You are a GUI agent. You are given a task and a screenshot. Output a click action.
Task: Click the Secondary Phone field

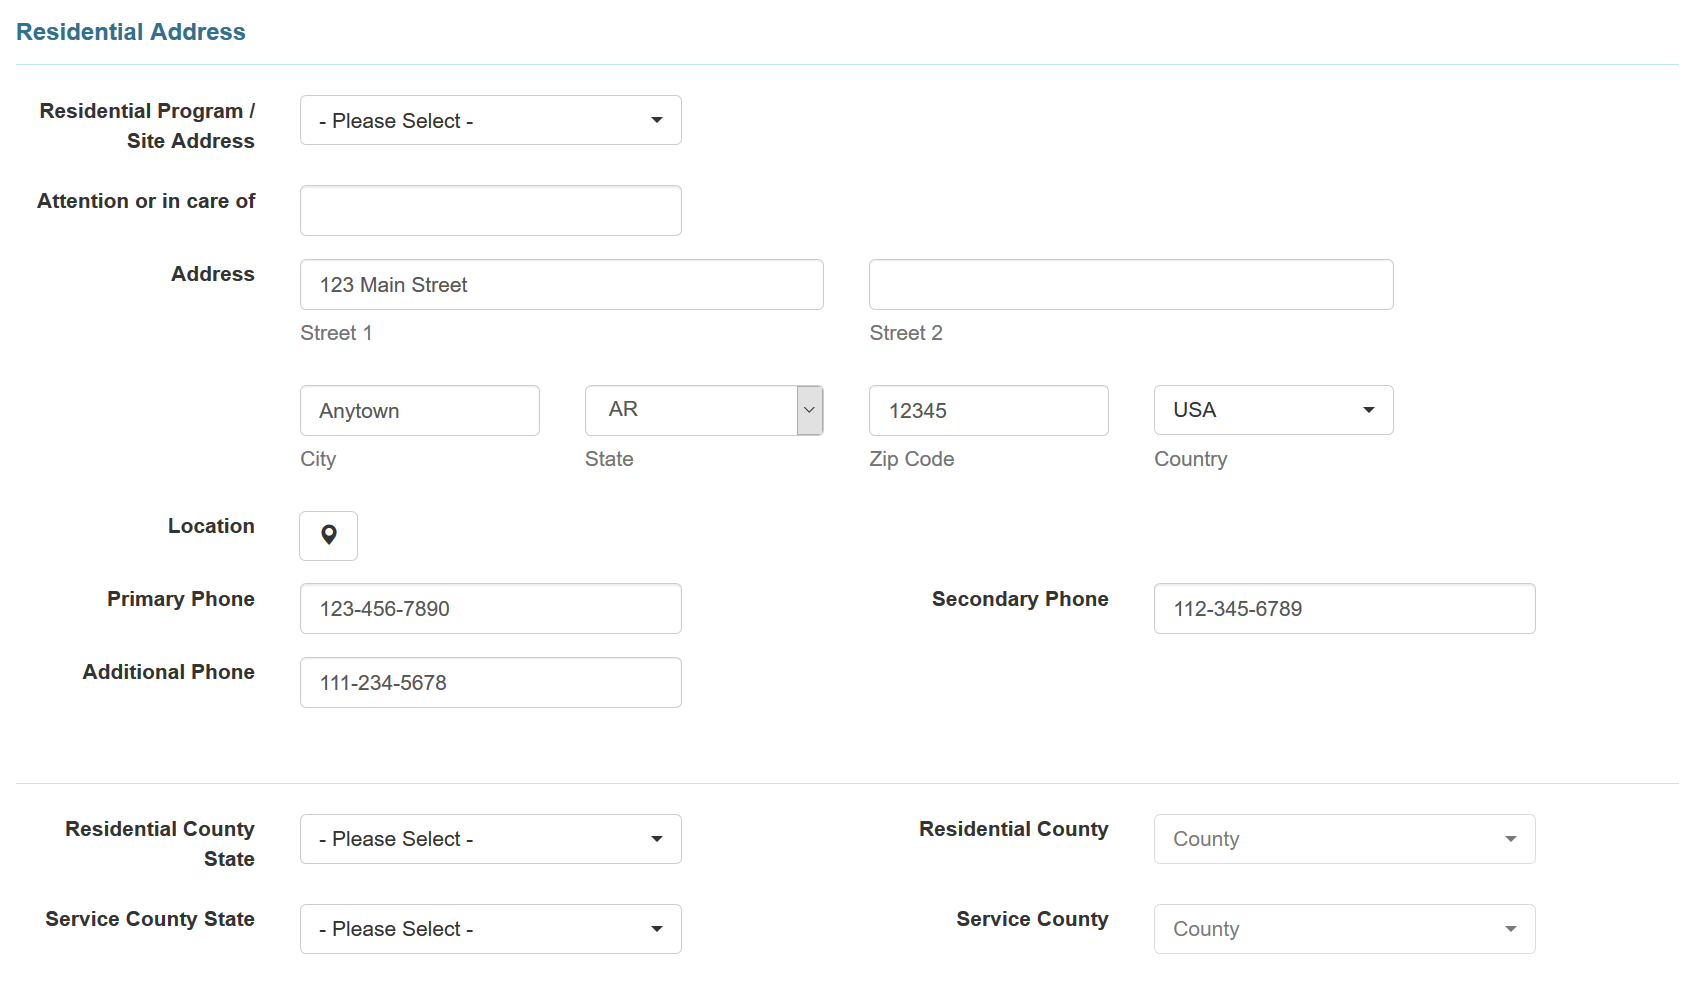pyautogui.click(x=1343, y=609)
